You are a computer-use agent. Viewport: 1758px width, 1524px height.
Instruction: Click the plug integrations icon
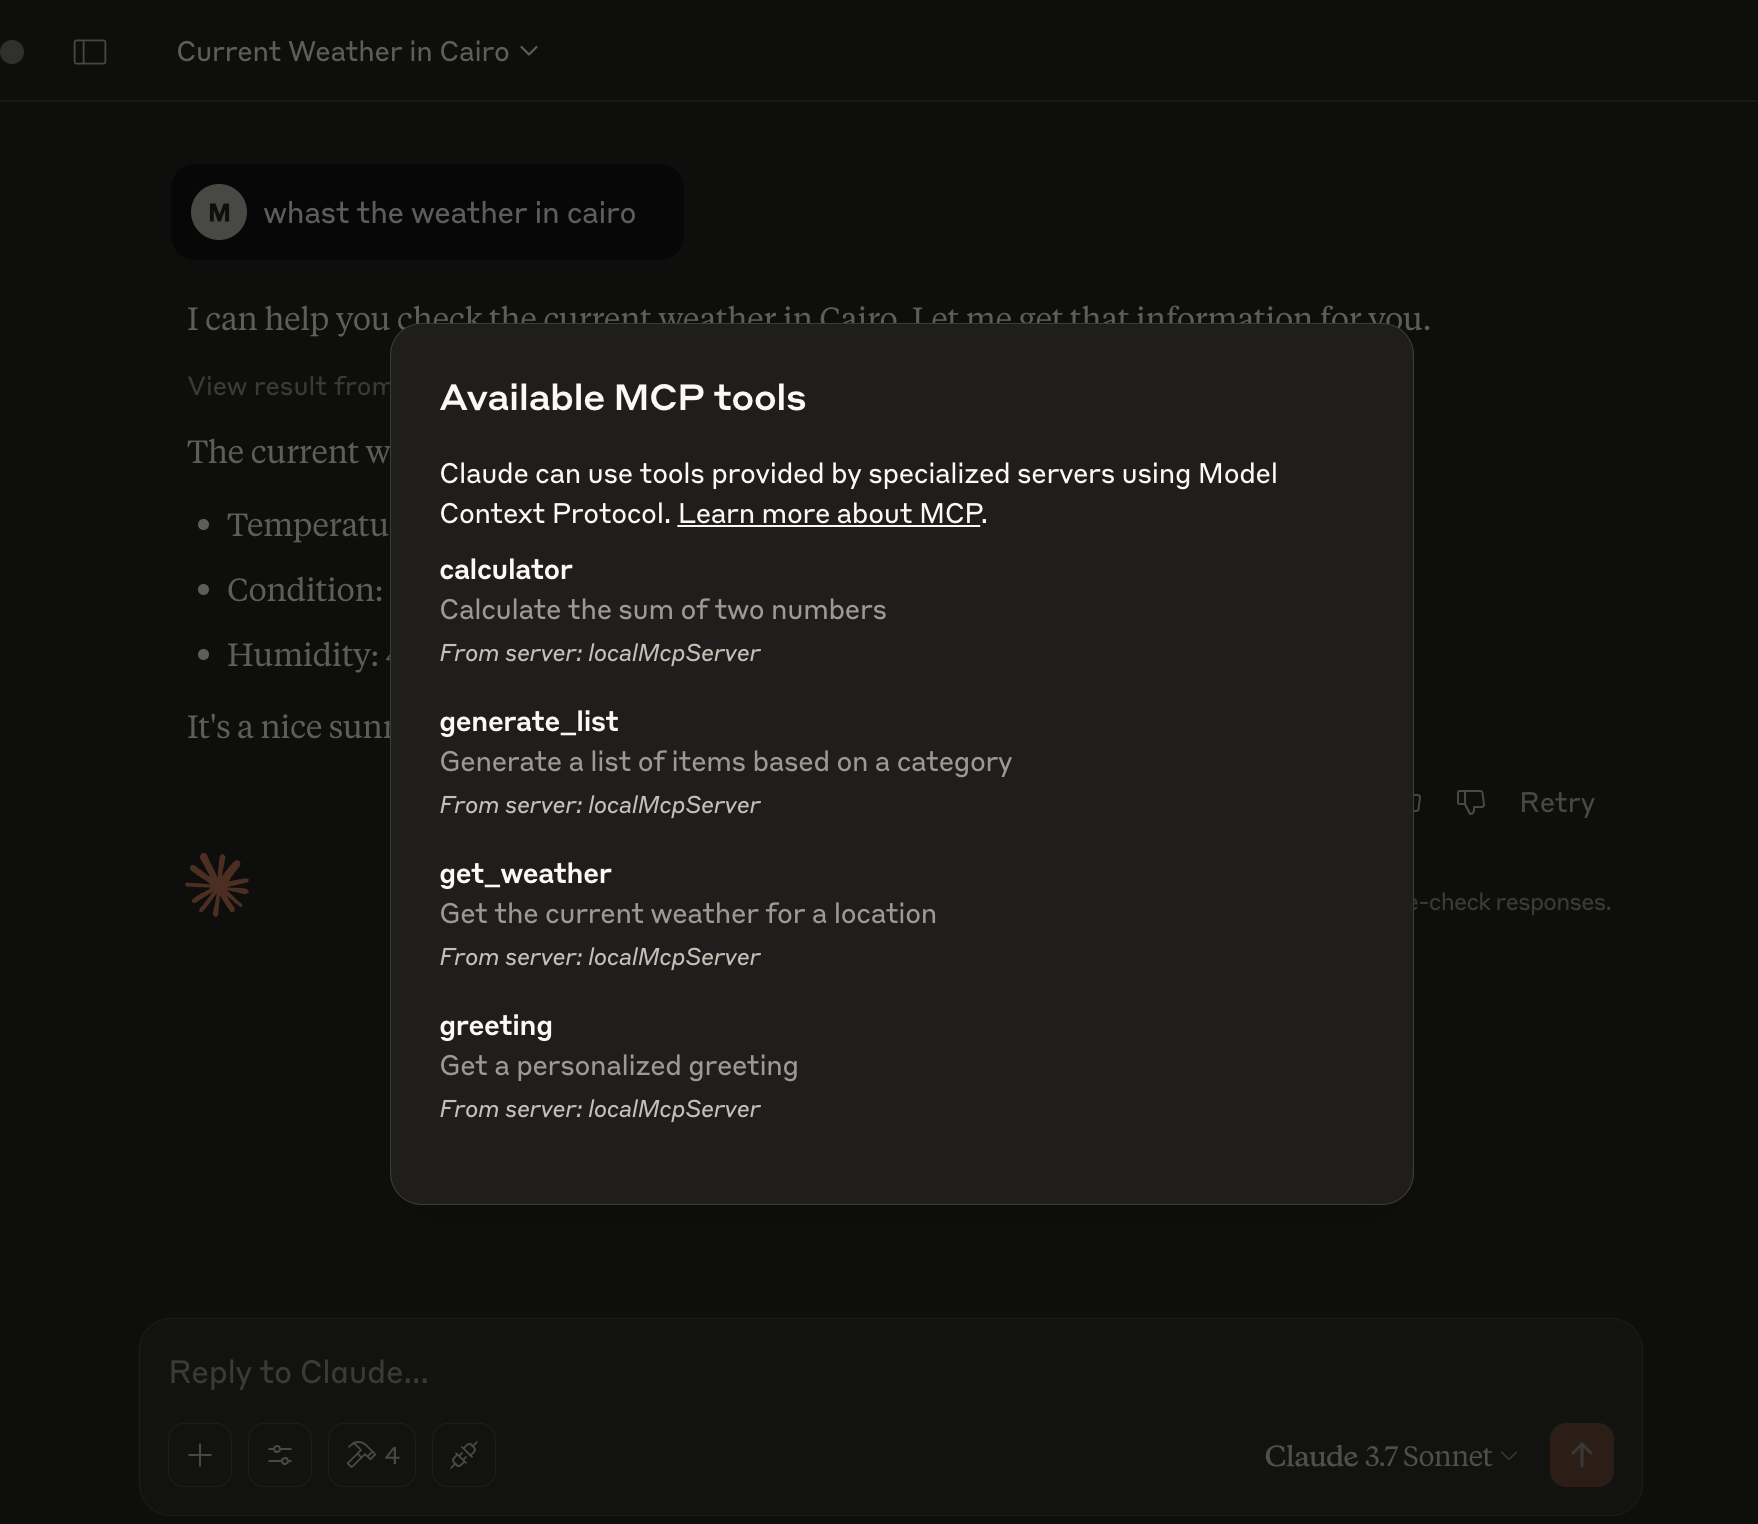464,1455
